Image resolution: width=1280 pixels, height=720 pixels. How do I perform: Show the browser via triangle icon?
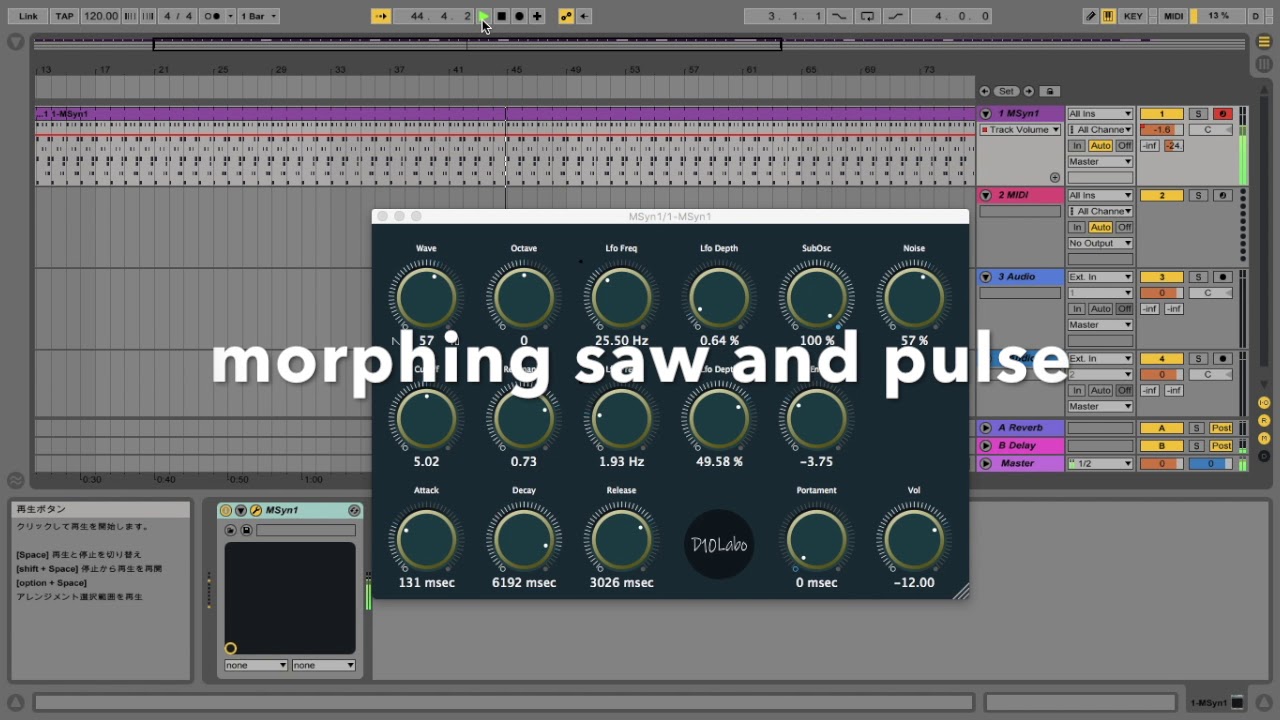tap(16, 42)
